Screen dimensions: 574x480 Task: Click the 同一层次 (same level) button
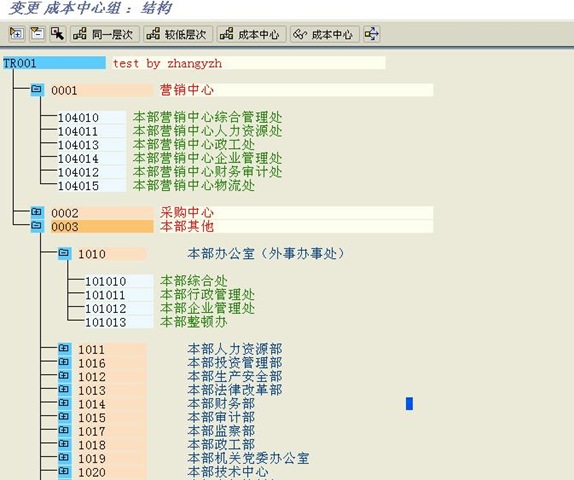click(x=105, y=34)
